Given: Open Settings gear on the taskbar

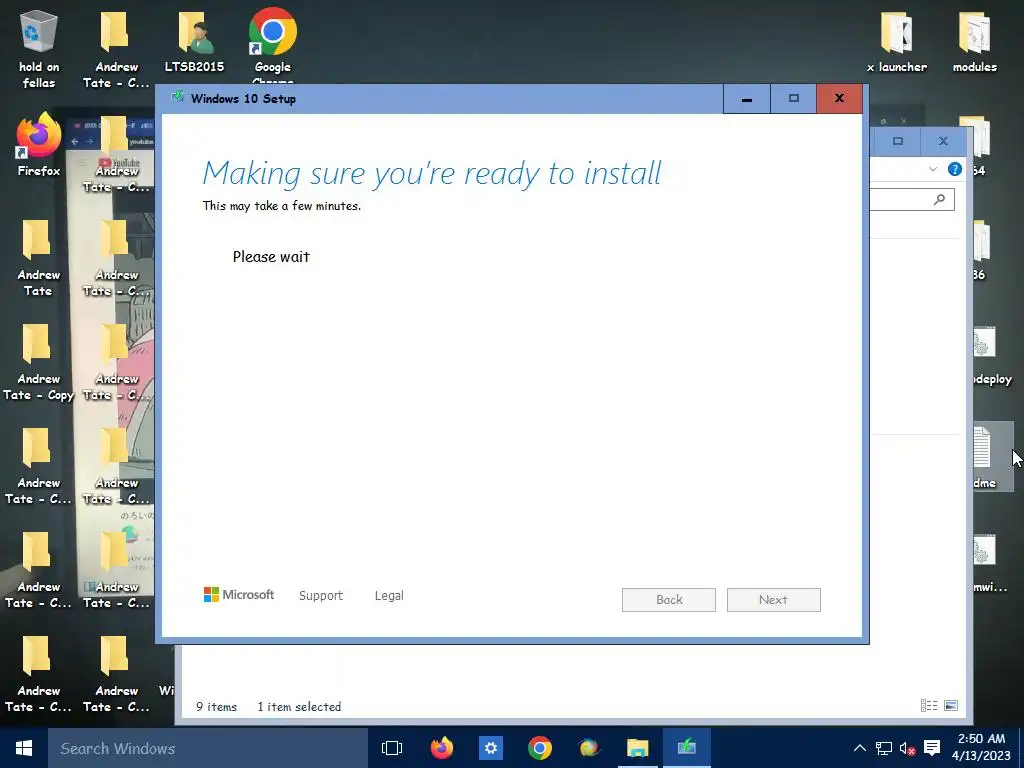Looking at the screenshot, I should click(x=490, y=748).
